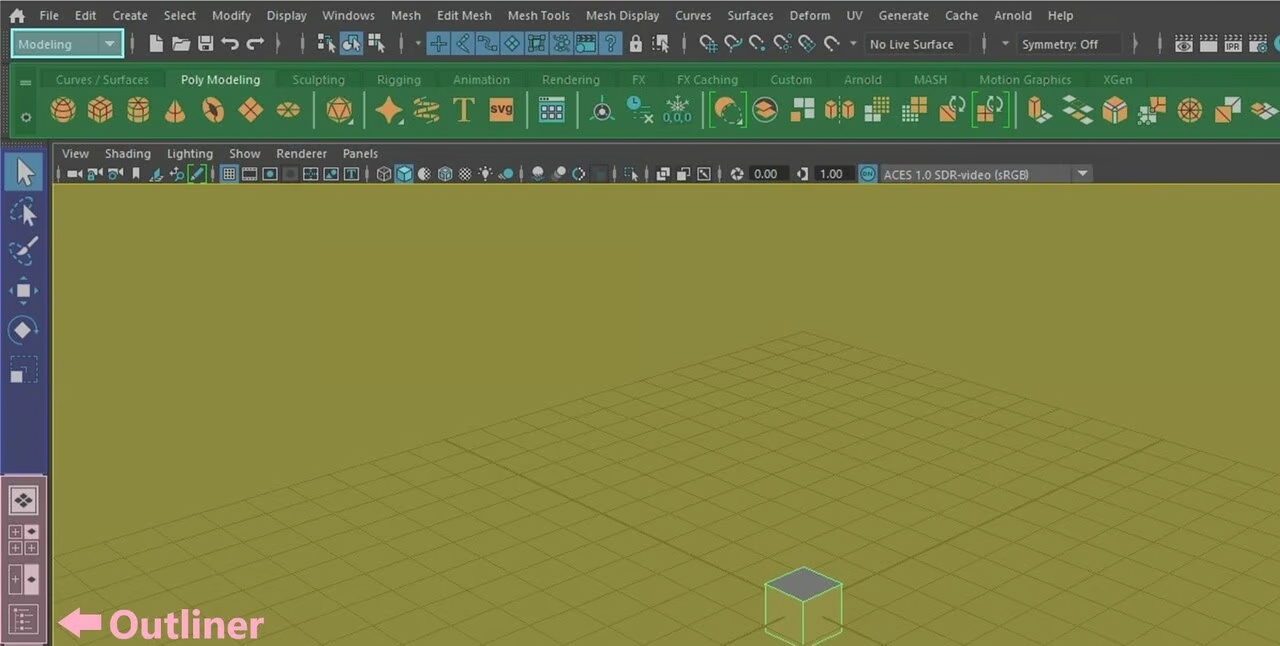Viewport: 1280px width, 646px height.
Task: Open the Modeling menu set dropdown
Action: tap(109, 44)
